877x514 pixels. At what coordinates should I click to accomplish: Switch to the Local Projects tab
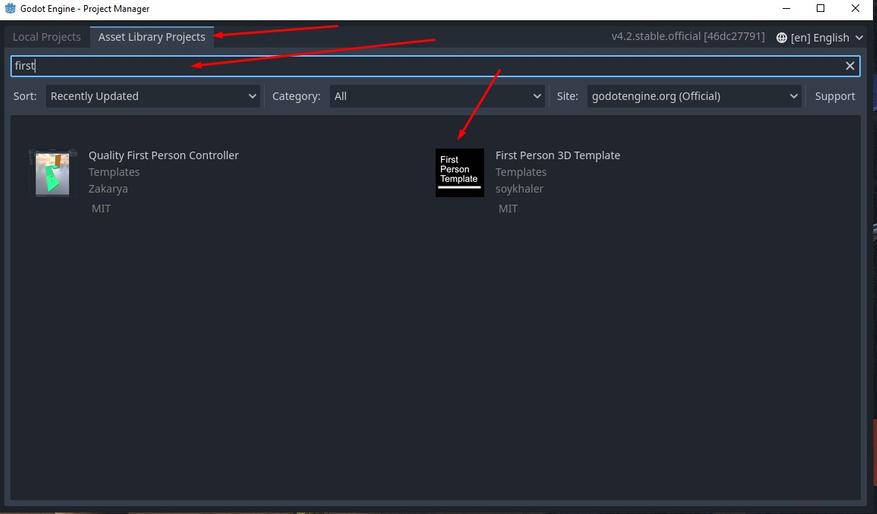[x=46, y=37]
